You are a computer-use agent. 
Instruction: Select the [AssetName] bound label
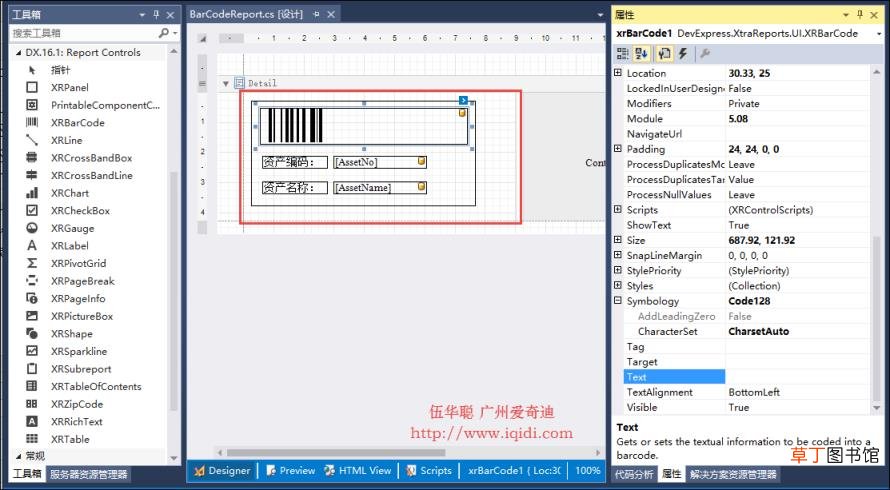point(380,187)
